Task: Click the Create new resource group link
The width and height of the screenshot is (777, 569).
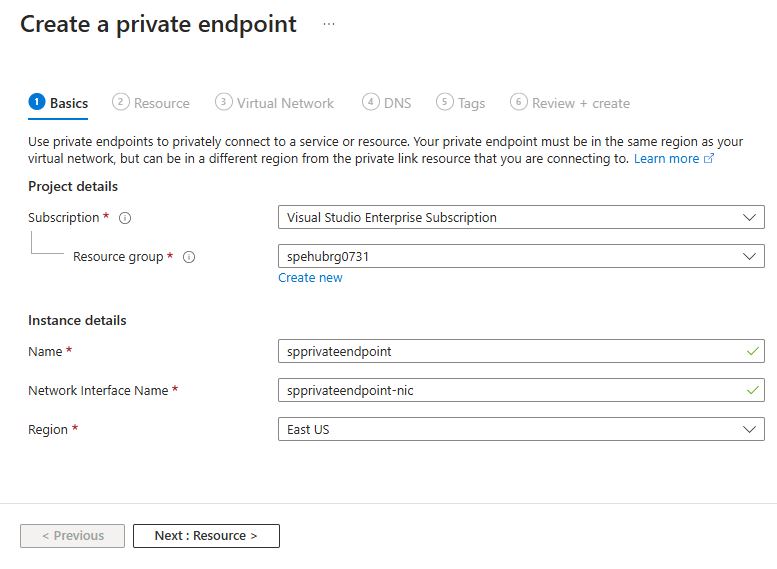Action: click(310, 278)
